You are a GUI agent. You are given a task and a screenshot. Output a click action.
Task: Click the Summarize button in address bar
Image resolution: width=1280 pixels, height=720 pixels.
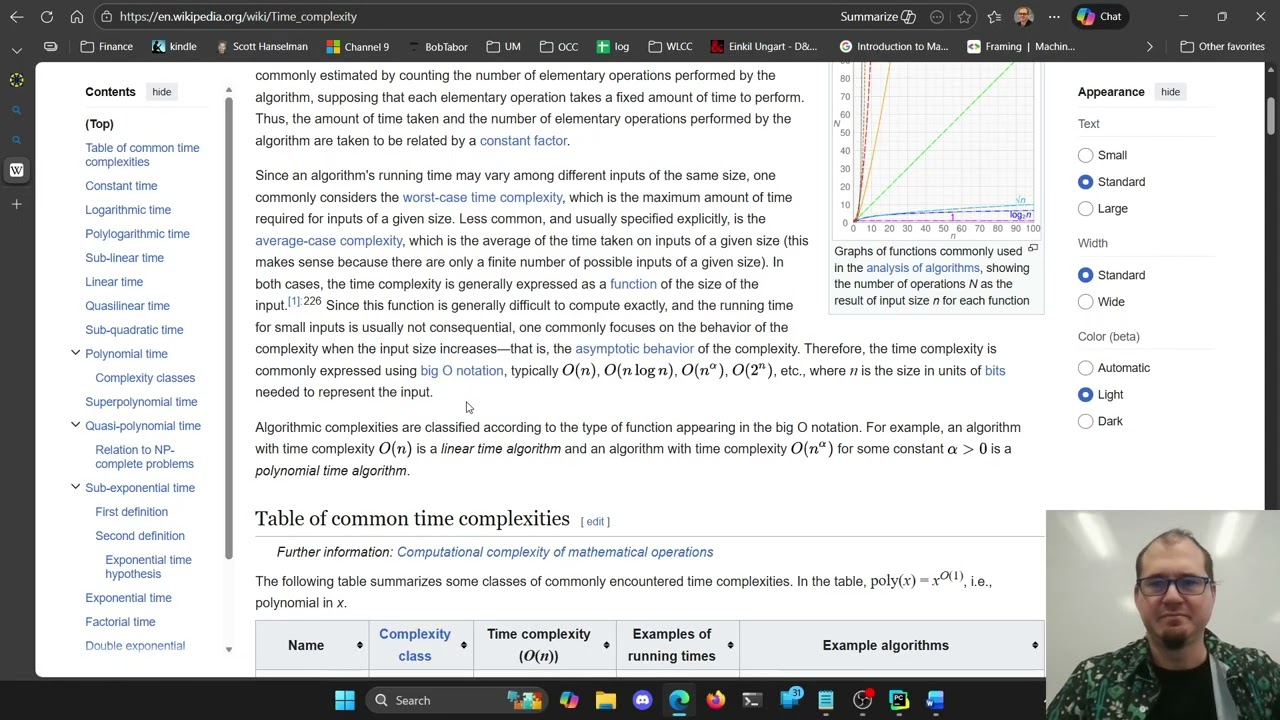[878, 17]
